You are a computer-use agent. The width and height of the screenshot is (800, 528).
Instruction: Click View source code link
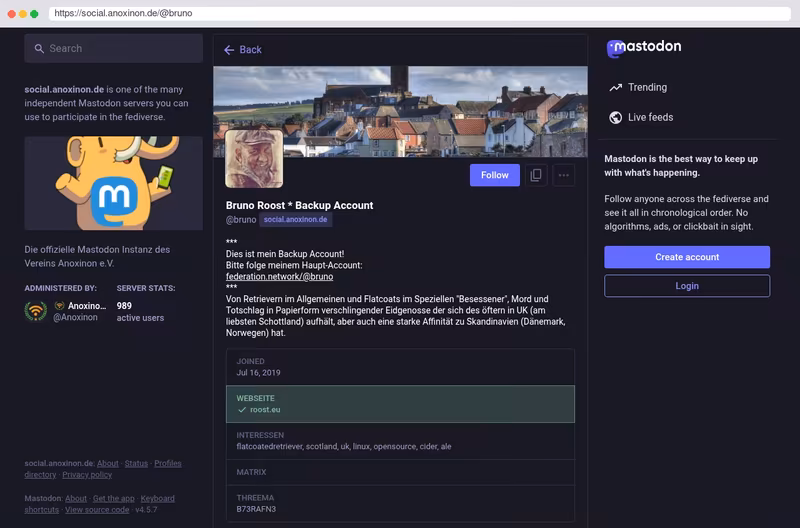tap(97, 510)
